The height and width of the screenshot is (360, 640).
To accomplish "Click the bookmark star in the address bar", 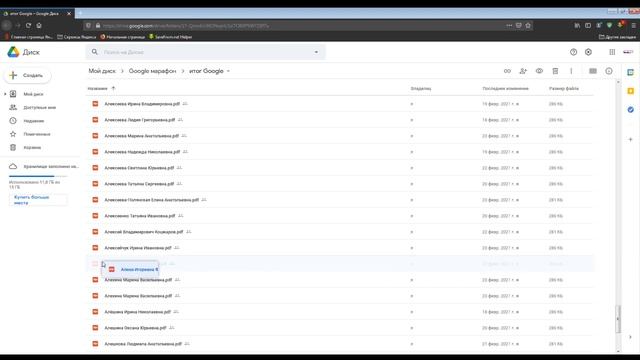I will (528, 25).
